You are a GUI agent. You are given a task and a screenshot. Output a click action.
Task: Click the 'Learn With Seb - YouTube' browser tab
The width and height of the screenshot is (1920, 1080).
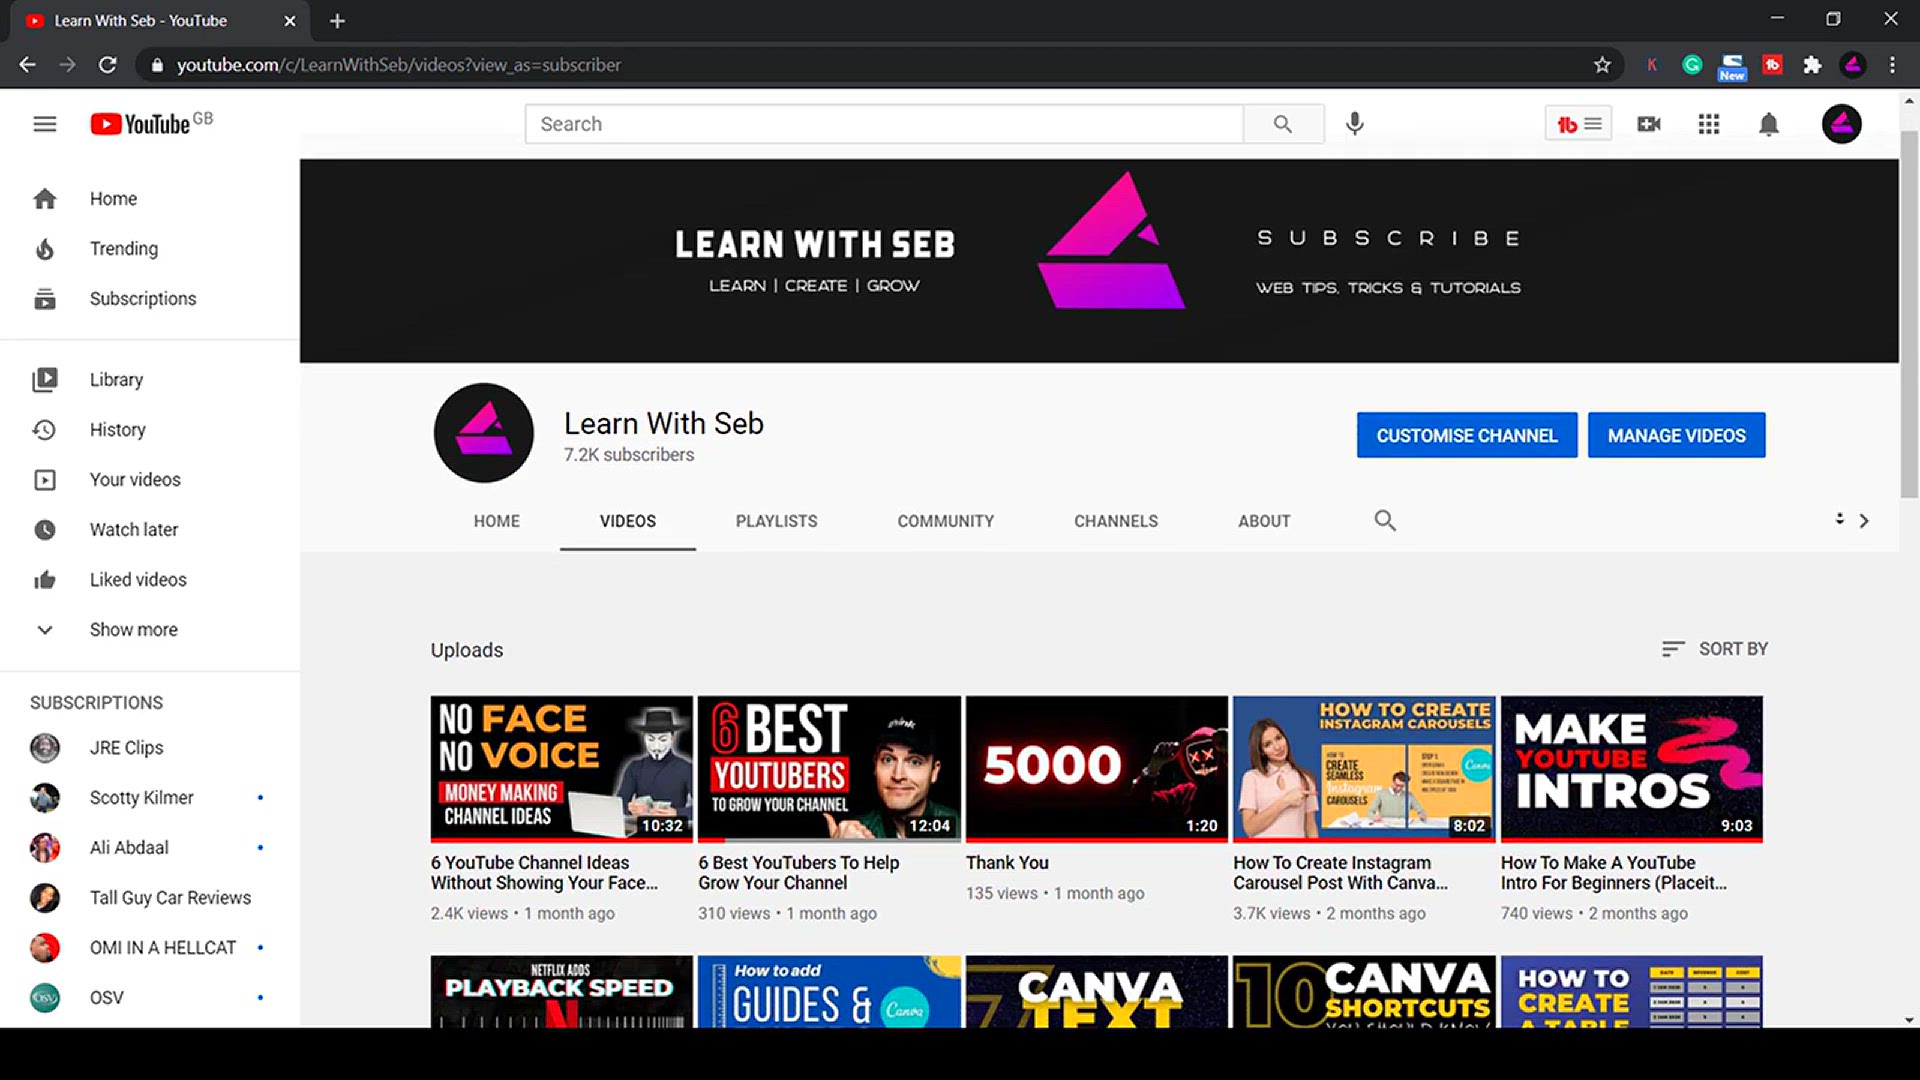(x=160, y=21)
